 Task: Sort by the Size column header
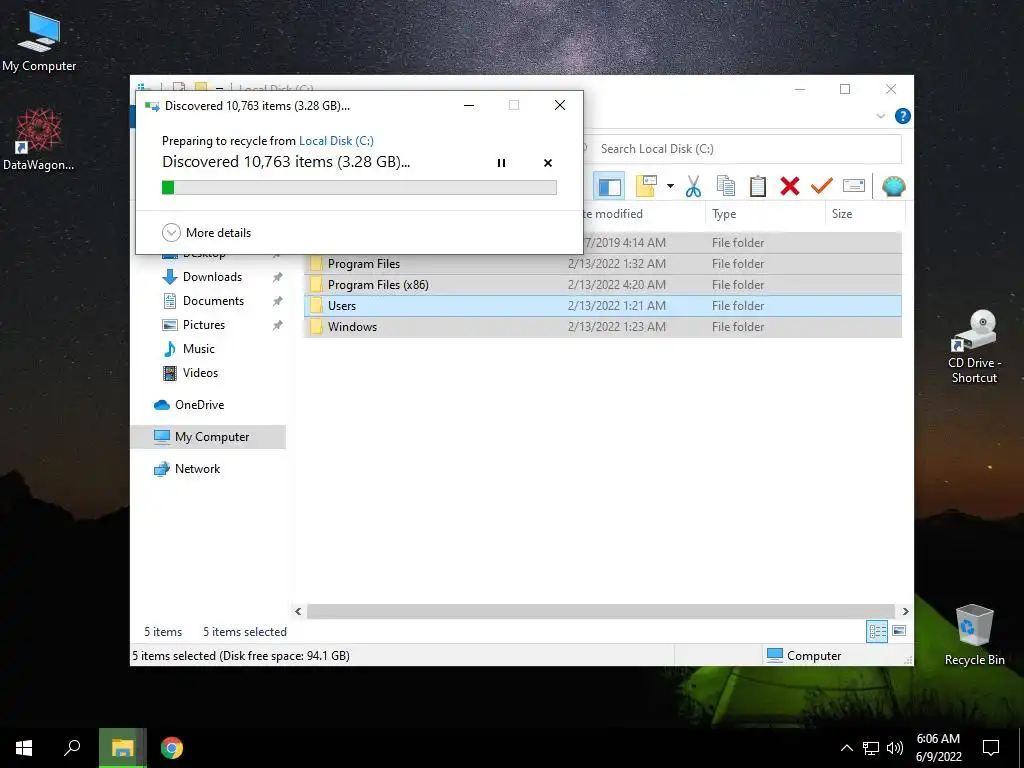tap(865, 214)
